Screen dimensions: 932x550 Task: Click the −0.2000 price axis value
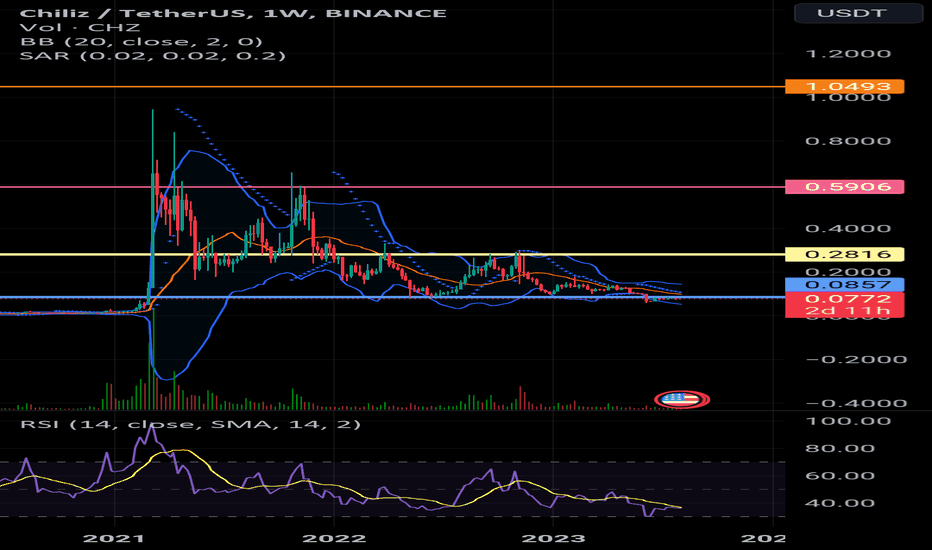point(856,359)
